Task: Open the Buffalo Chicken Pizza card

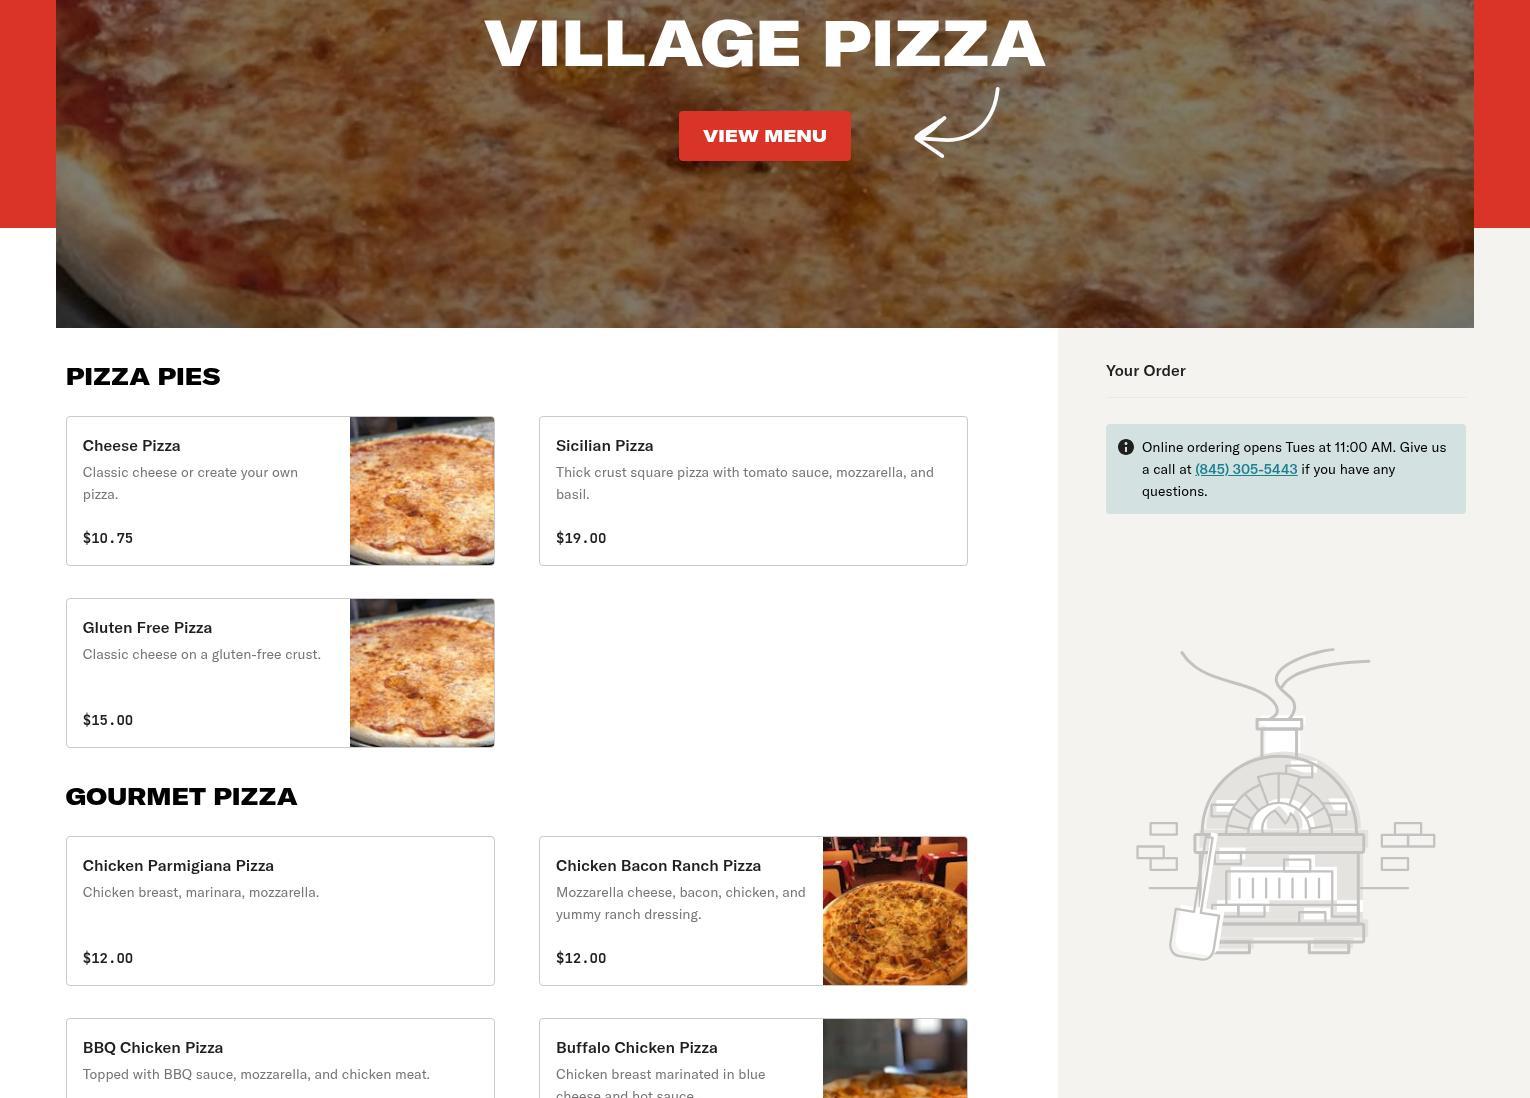Action: (x=753, y=1058)
